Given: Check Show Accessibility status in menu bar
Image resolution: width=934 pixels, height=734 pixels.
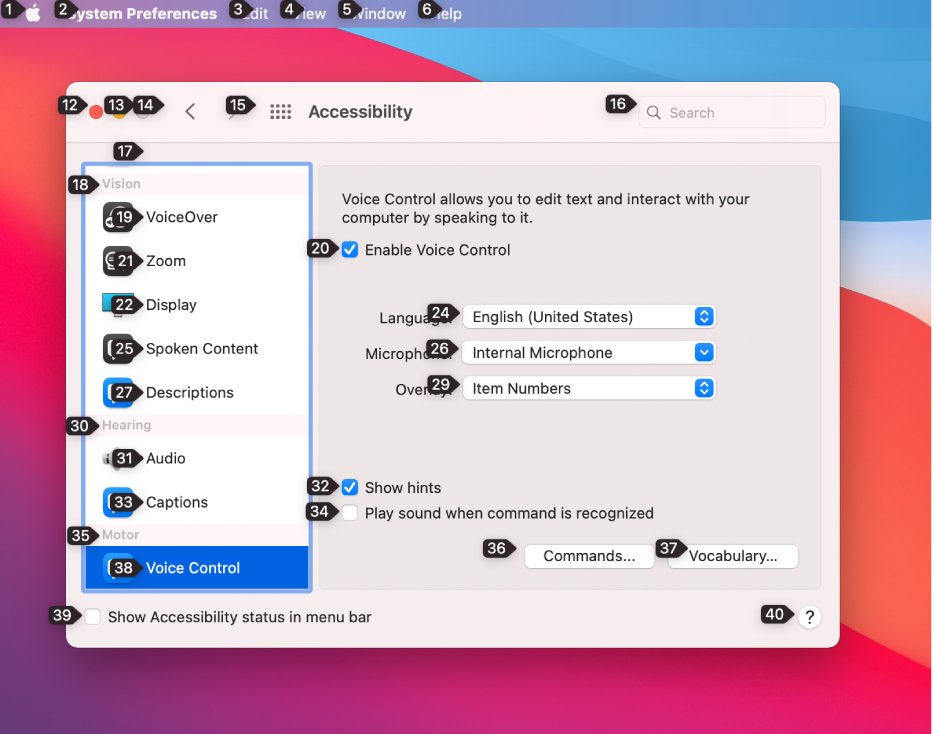Looking at the screenshot, I should (x=92, y=617).
